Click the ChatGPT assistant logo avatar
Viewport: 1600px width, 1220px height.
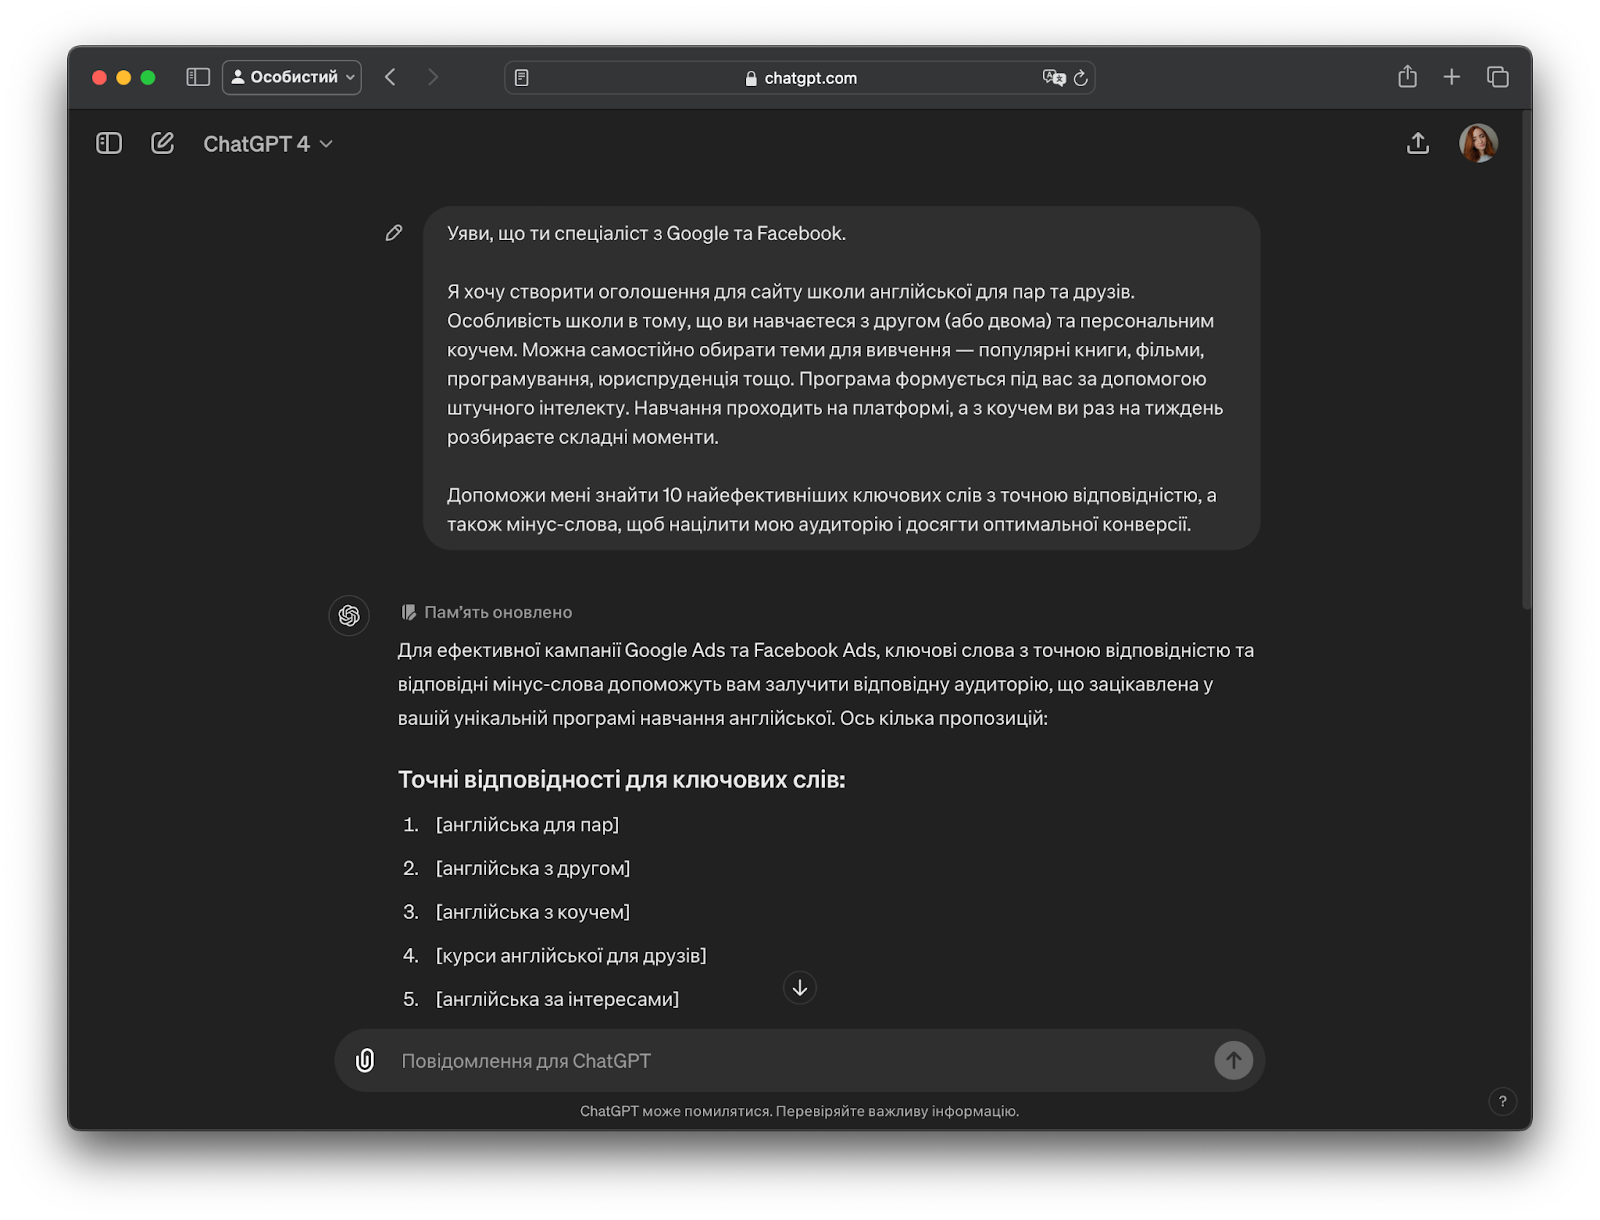pyautogui.click(x=349, y=615)
